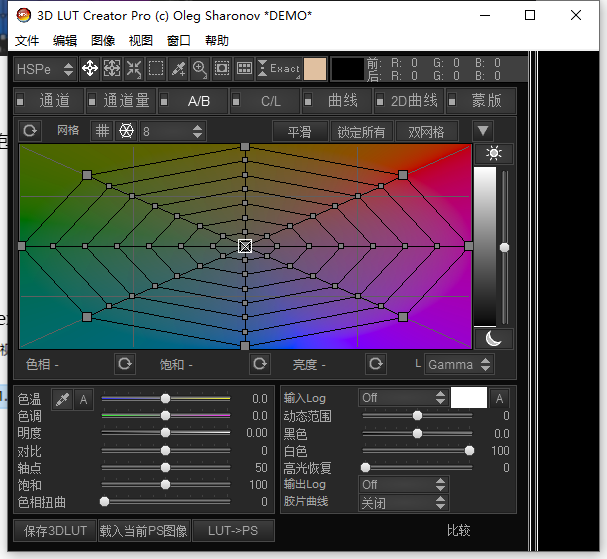Open the 编辑 menu

pos(65,40)
